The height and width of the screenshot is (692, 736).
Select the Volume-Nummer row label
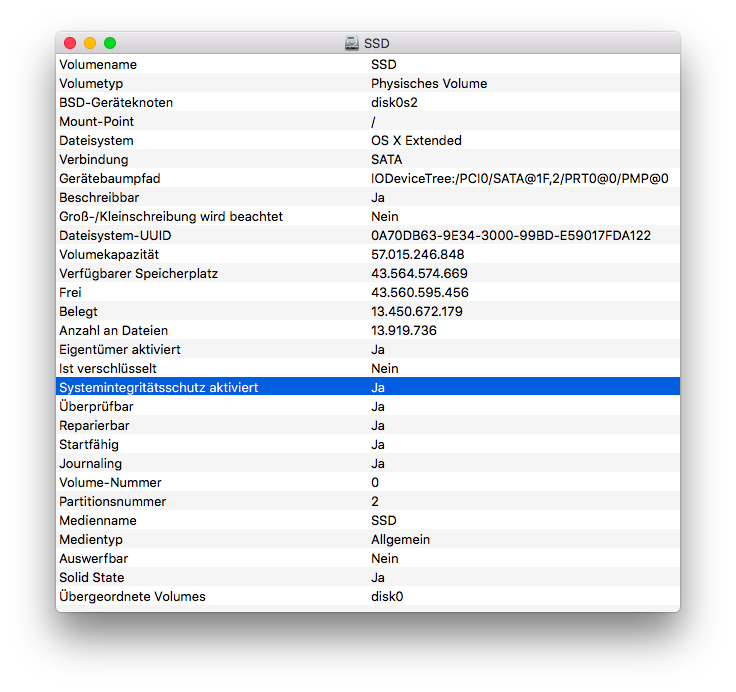tap(110, 483)
